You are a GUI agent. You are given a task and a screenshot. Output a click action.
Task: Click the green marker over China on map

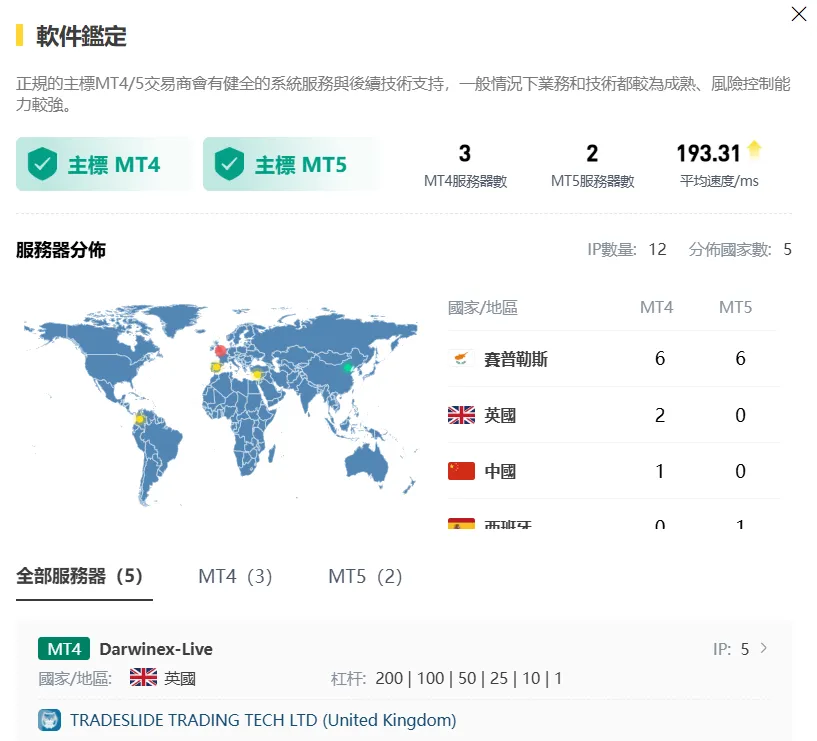click(x=348, y=368)
